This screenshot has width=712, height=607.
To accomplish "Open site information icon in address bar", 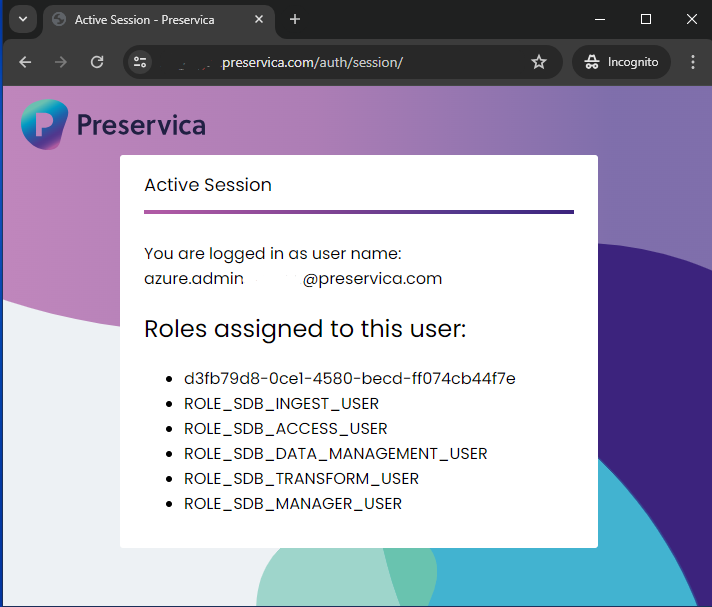I will (140, 62).
